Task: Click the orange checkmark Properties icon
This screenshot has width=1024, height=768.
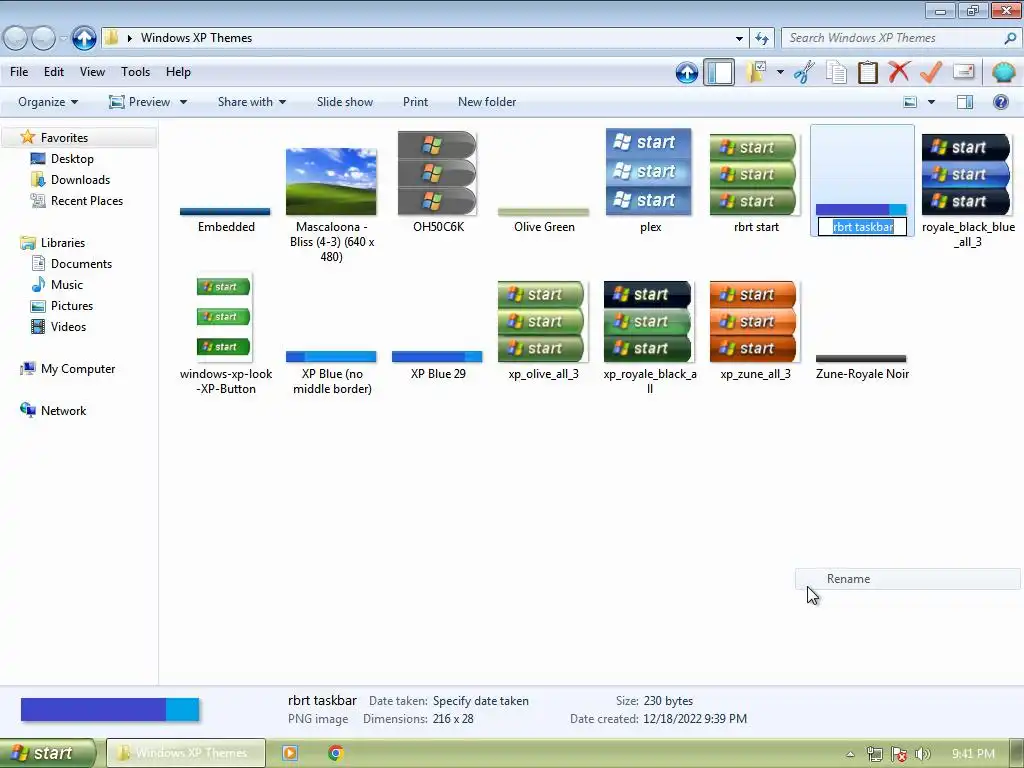Action: point(931,72)
